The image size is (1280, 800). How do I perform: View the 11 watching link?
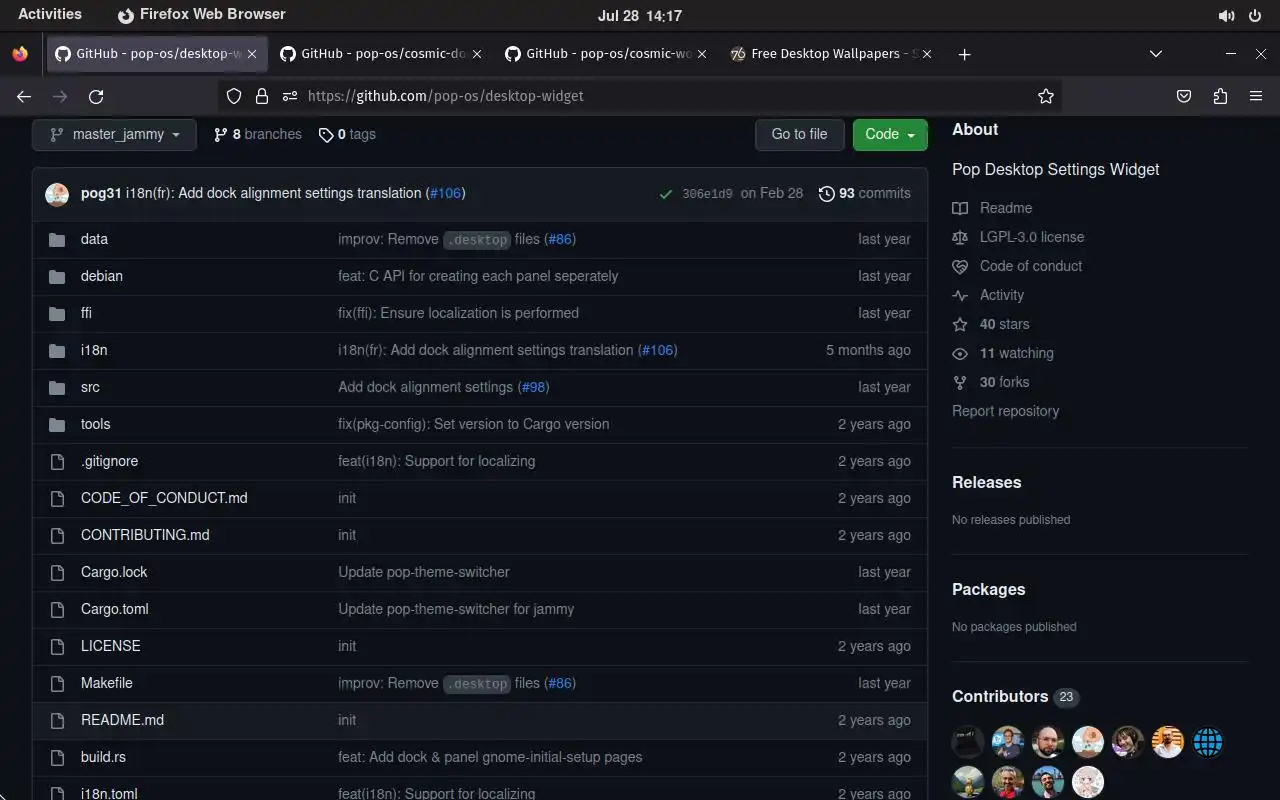click(x=1003, y=353)
